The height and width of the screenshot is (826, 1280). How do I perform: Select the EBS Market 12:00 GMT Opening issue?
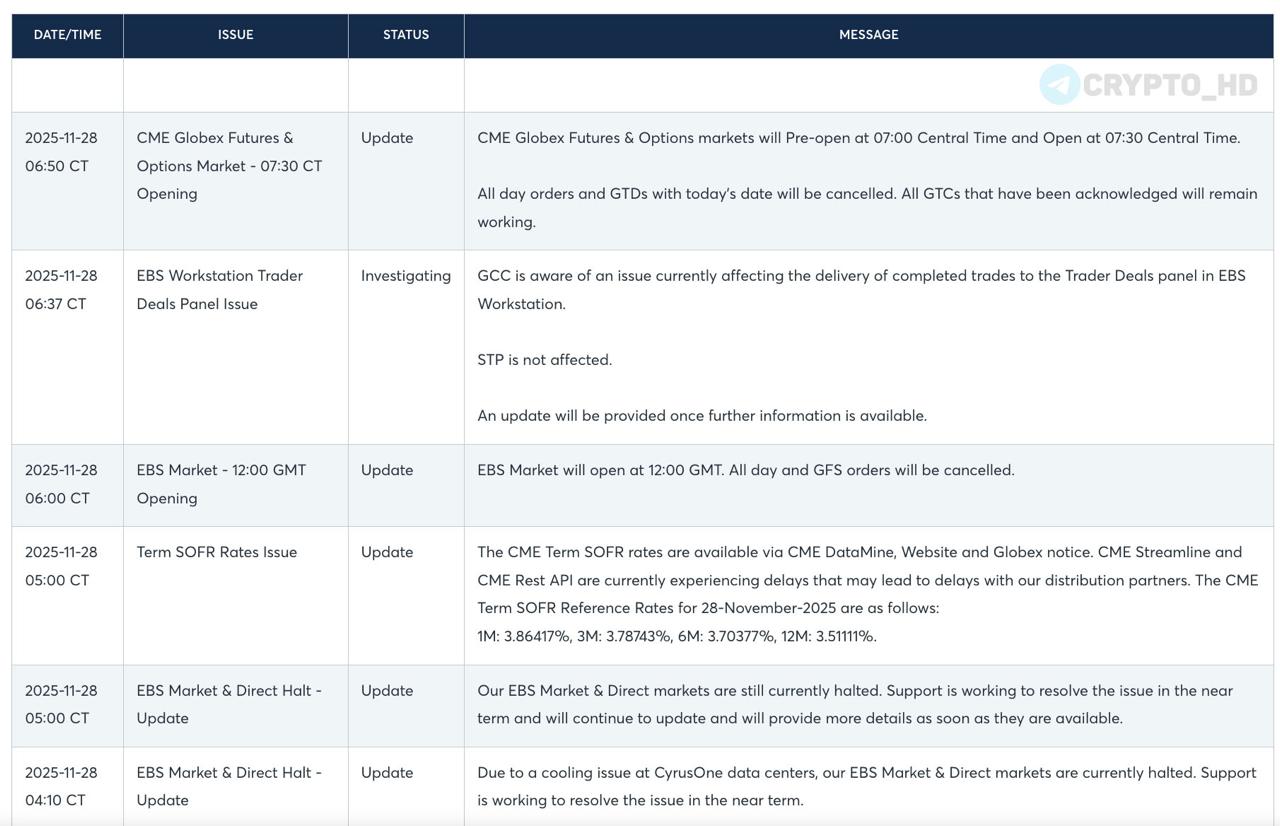coord(221,484)
